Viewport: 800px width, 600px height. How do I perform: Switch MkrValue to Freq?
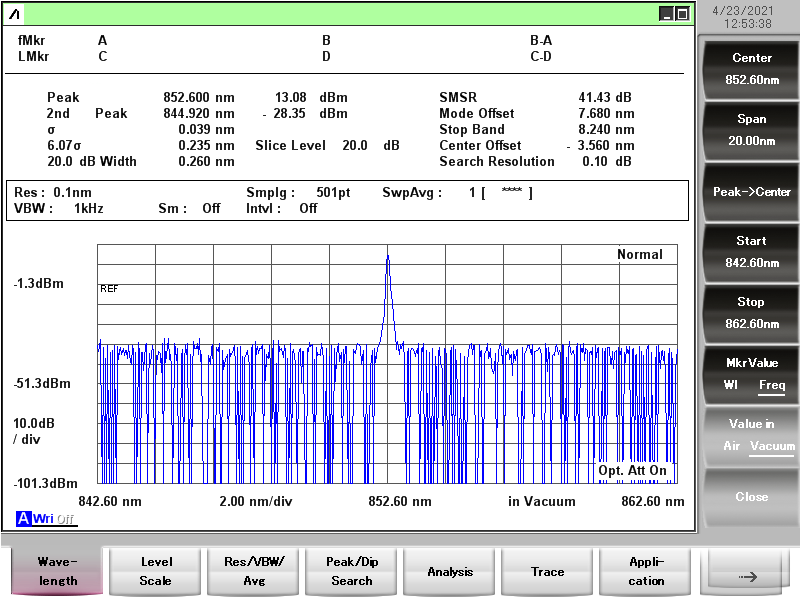click(771, 385)
